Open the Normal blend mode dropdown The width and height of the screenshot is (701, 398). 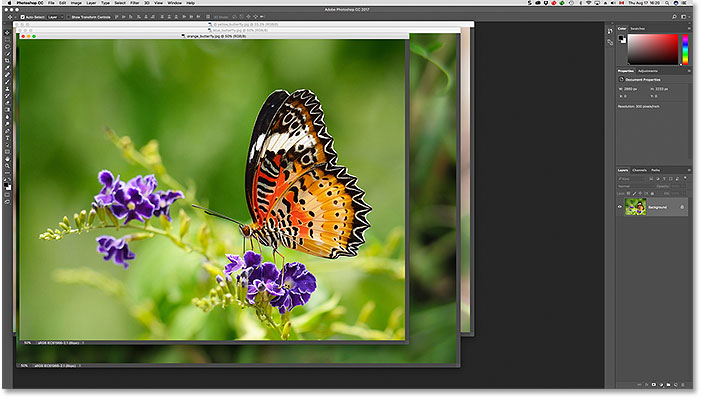click(636, 186)
